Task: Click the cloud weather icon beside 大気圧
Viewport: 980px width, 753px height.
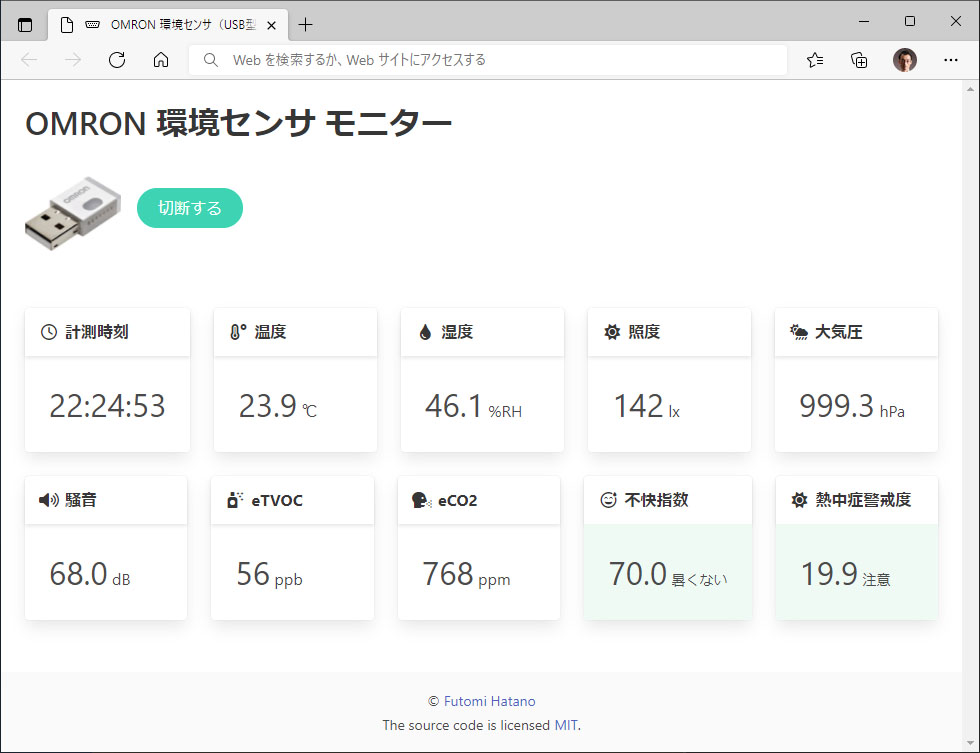Action: [x=799, y=332]
